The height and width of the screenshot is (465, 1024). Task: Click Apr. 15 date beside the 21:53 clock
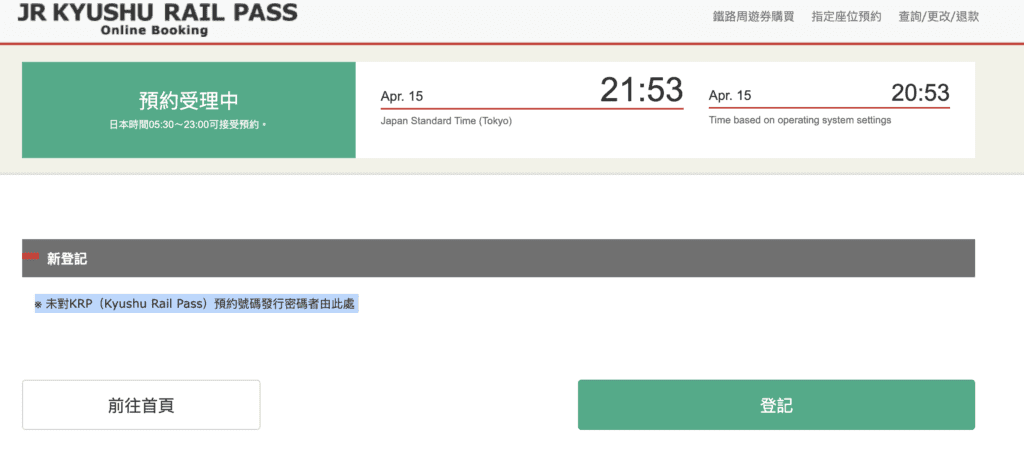(x=402, y=96)
